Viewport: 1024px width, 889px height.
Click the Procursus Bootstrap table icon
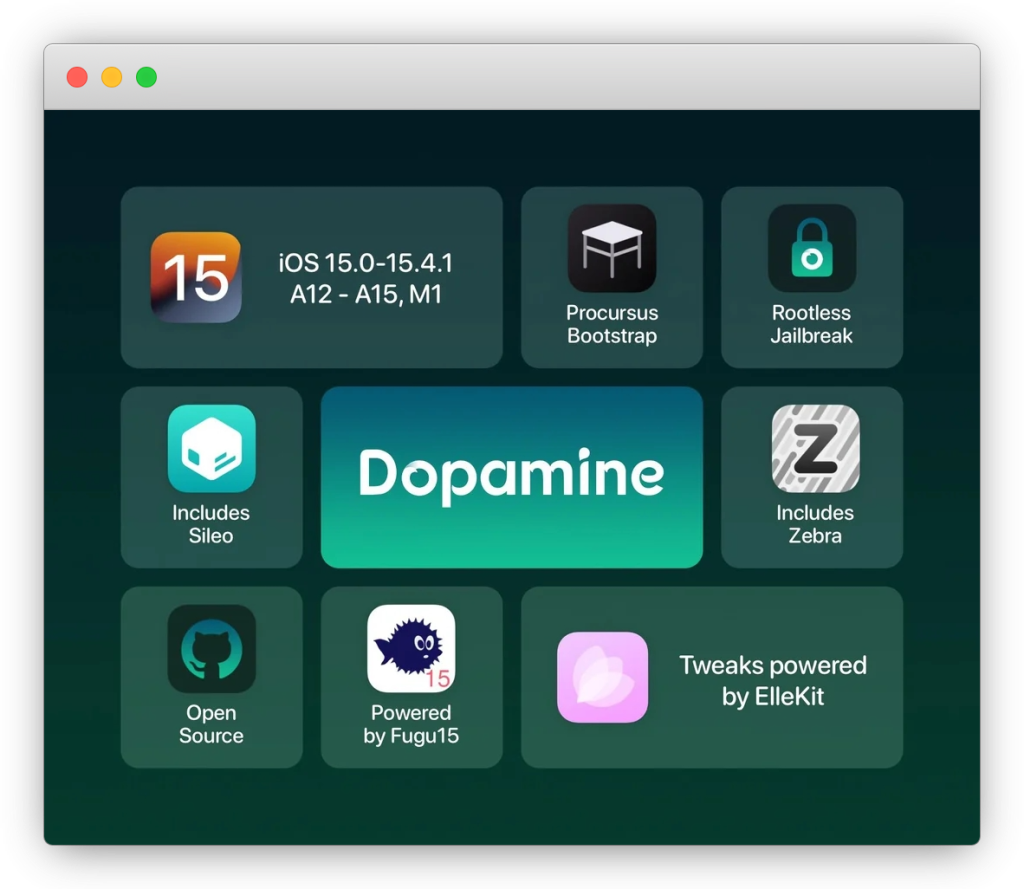click(x=612, y=248)
